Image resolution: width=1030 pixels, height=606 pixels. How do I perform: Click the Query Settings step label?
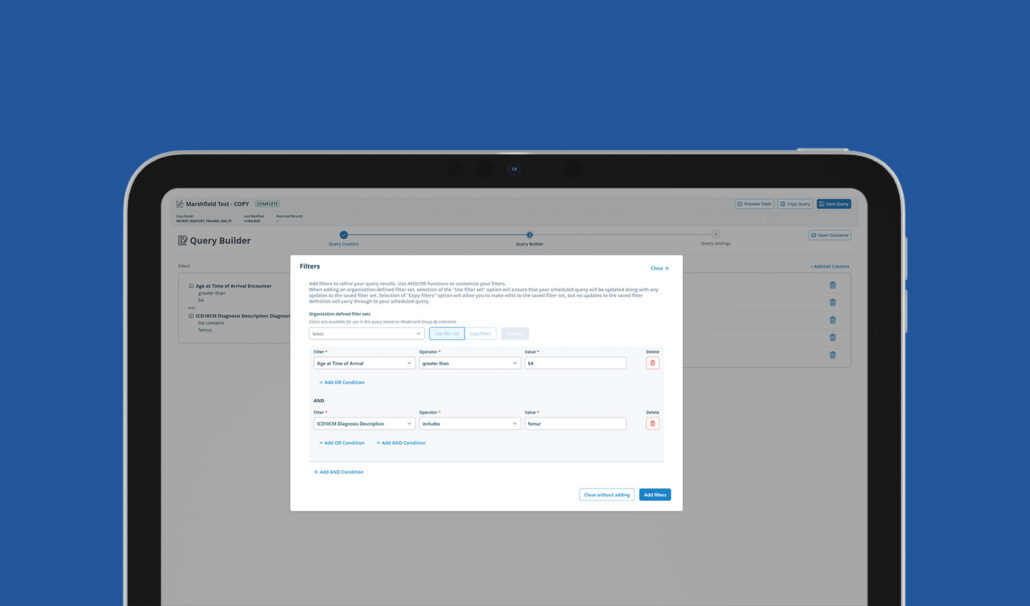(715, 244)
